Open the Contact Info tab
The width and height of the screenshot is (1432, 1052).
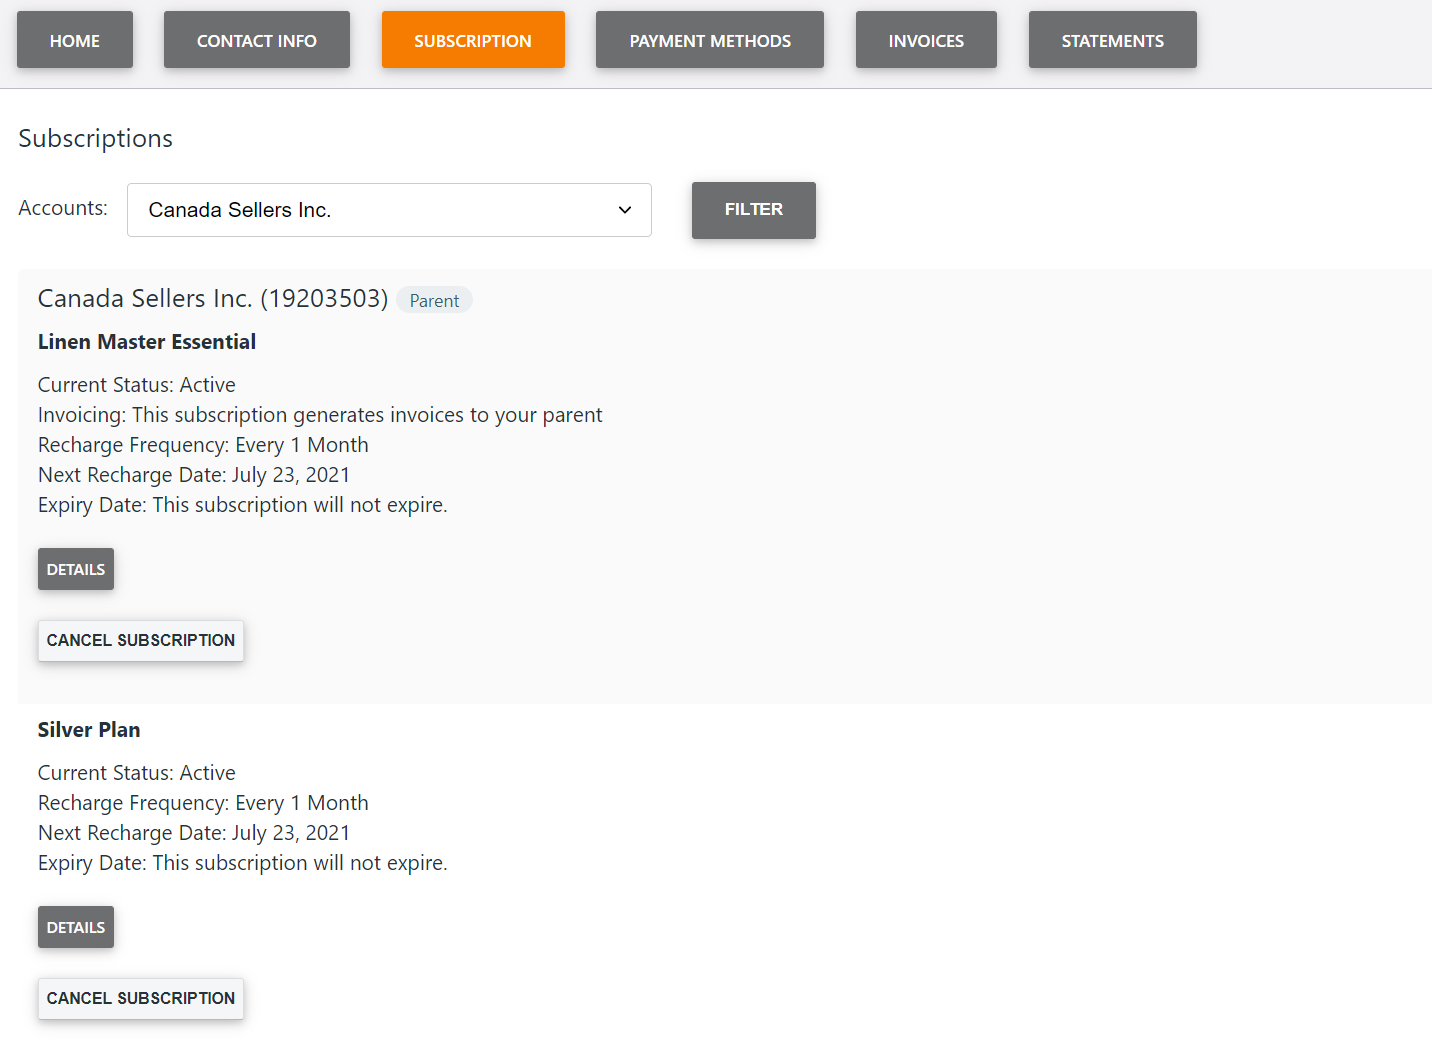click(x=257, y=40)
